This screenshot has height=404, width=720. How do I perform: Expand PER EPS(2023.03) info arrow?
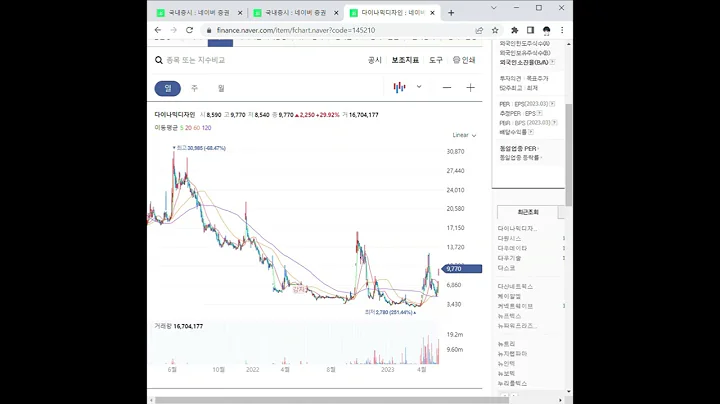552,104
